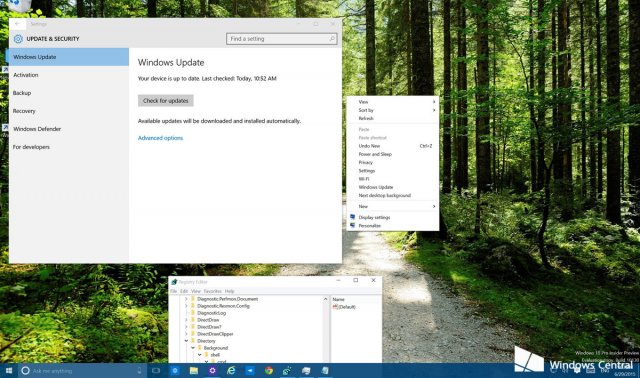Click the green satellite app icon on taskbar
640x378 pixels.
(287, 371)
